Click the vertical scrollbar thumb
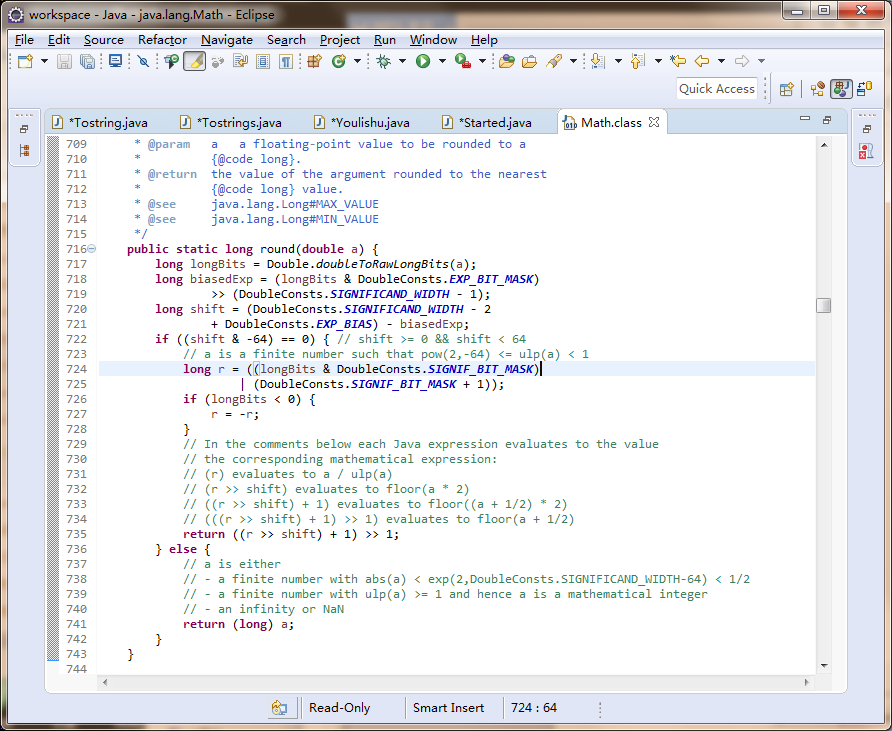Screen dimensions: 892x731 click(x=823, y=305)
